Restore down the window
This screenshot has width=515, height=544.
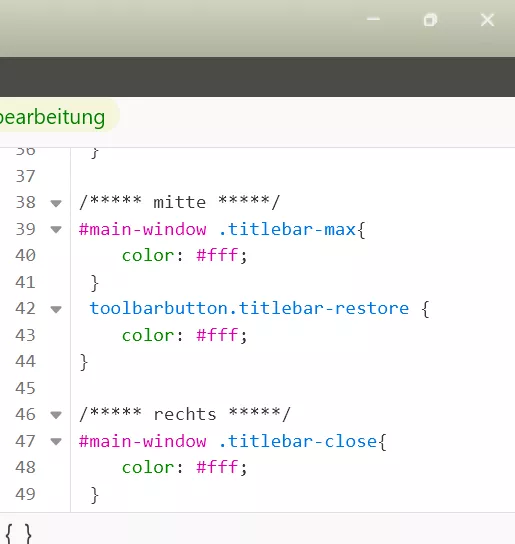pyautogui.click(x=430, y=20)
